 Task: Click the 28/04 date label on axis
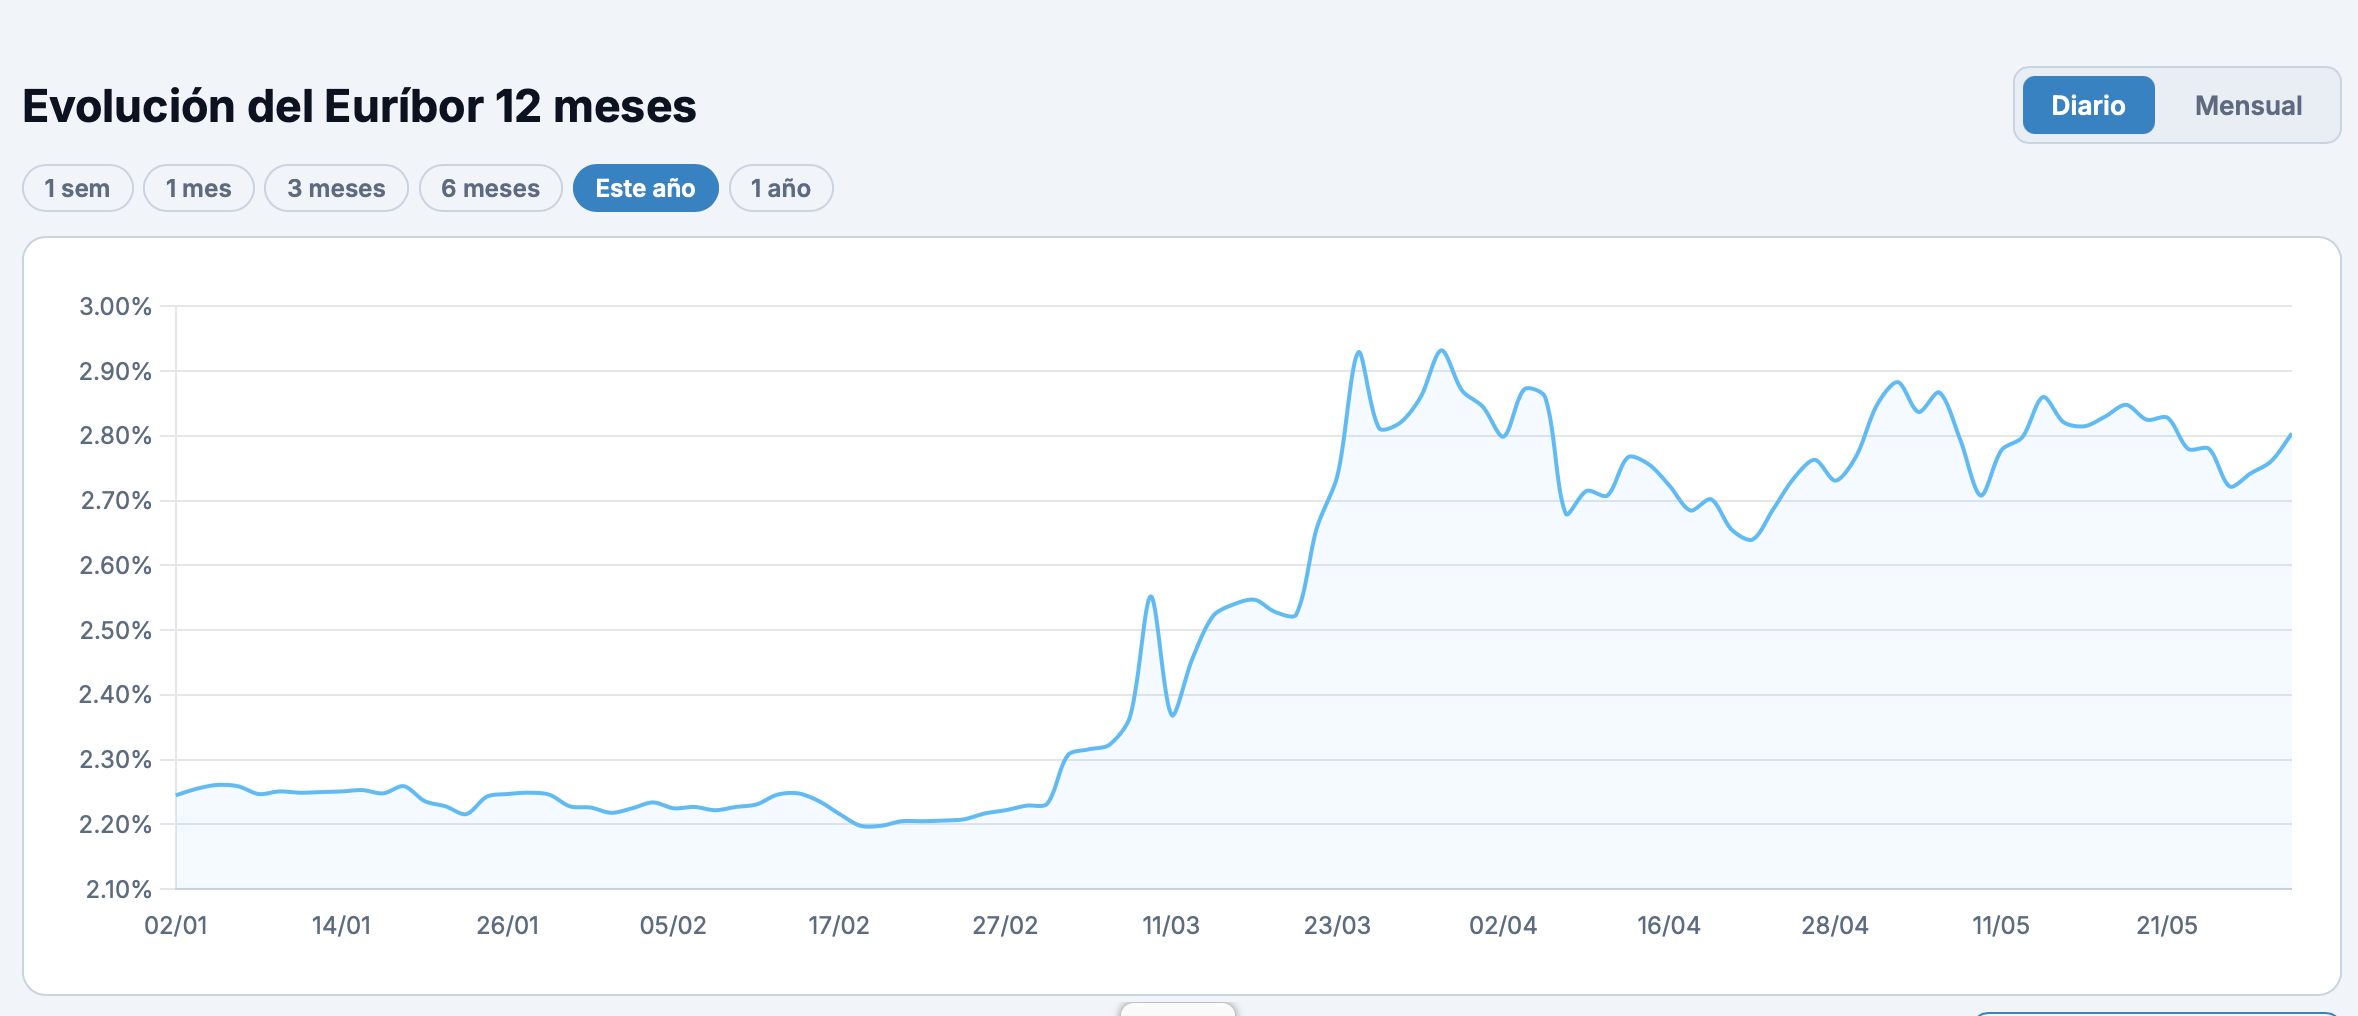point(1835,925)
